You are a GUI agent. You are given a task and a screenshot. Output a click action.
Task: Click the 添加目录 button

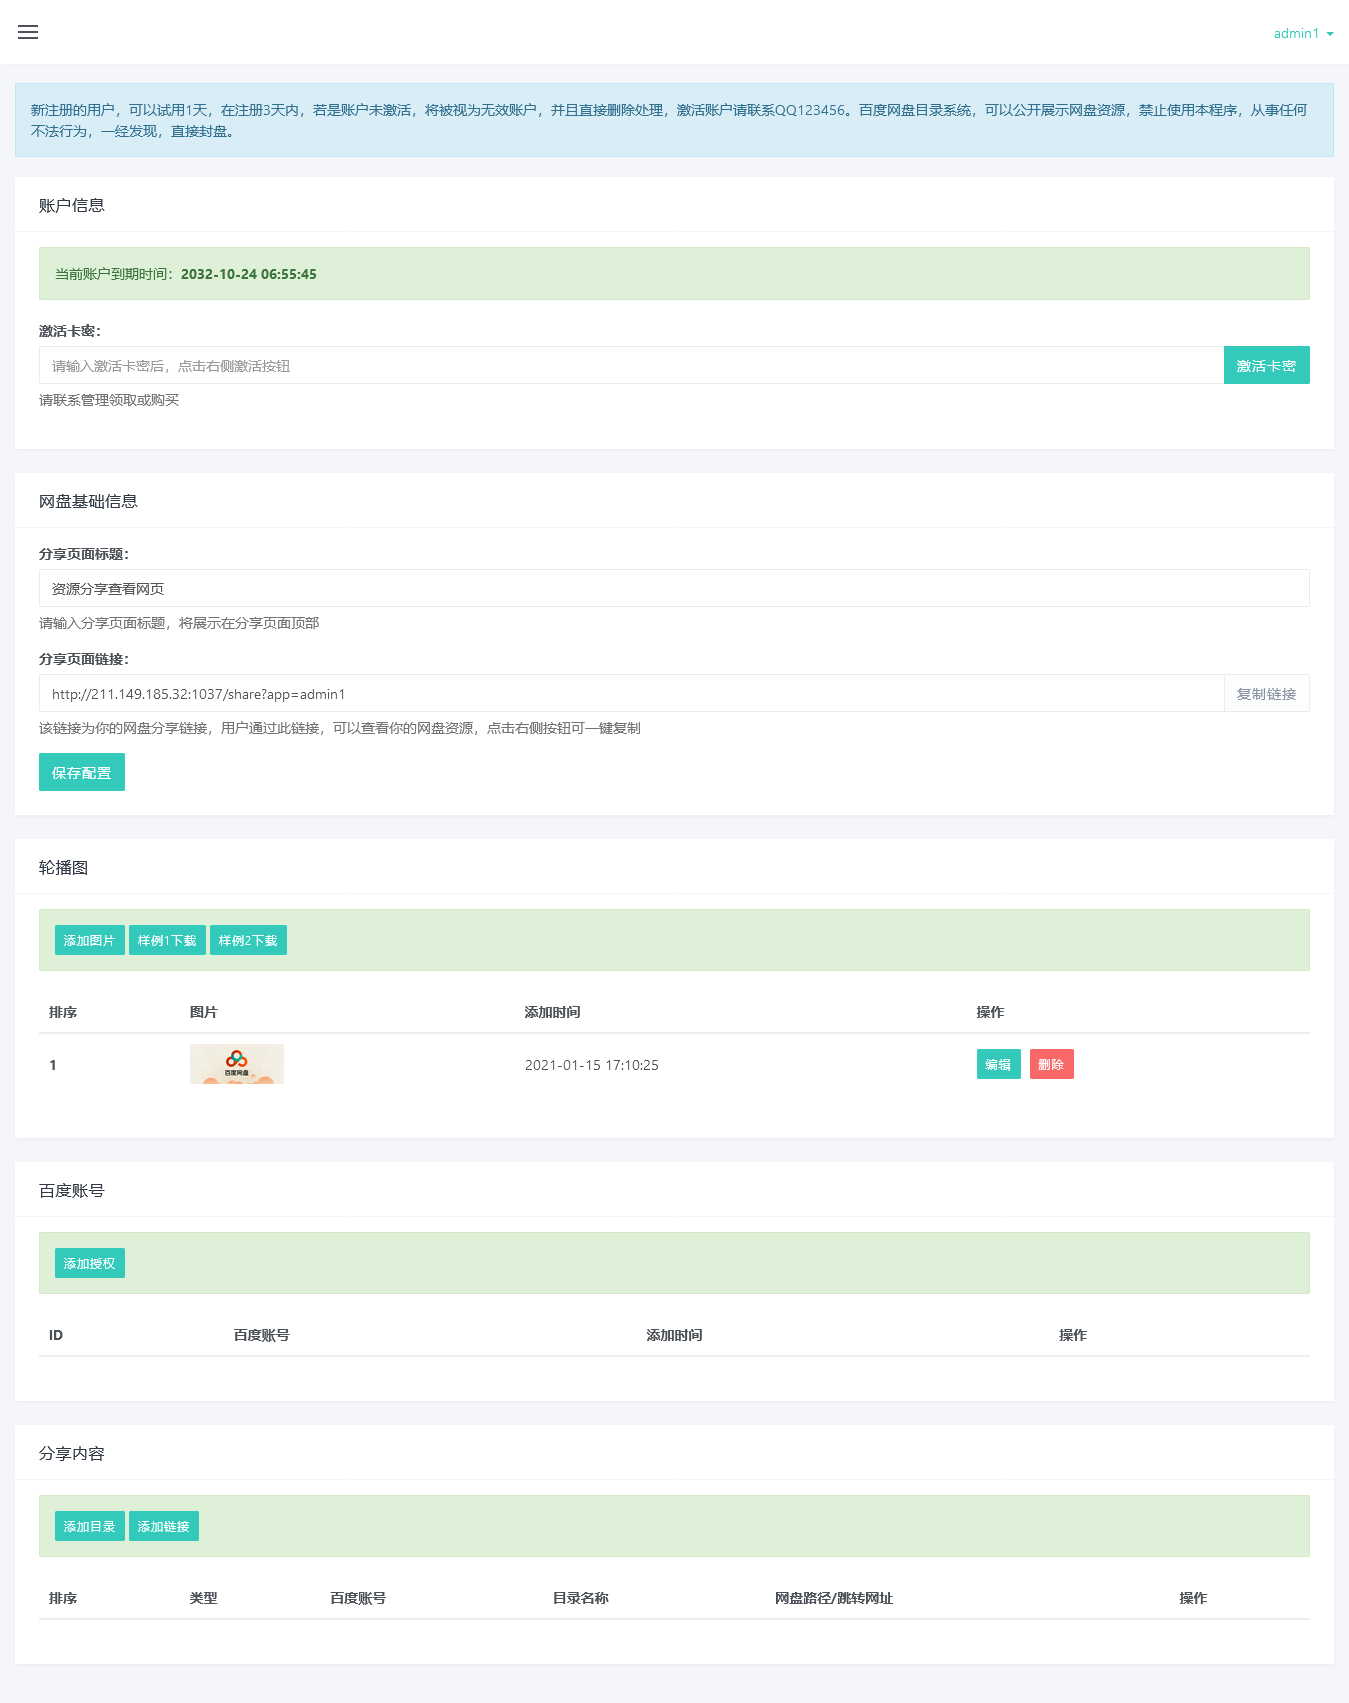(x=90, y=1526)
